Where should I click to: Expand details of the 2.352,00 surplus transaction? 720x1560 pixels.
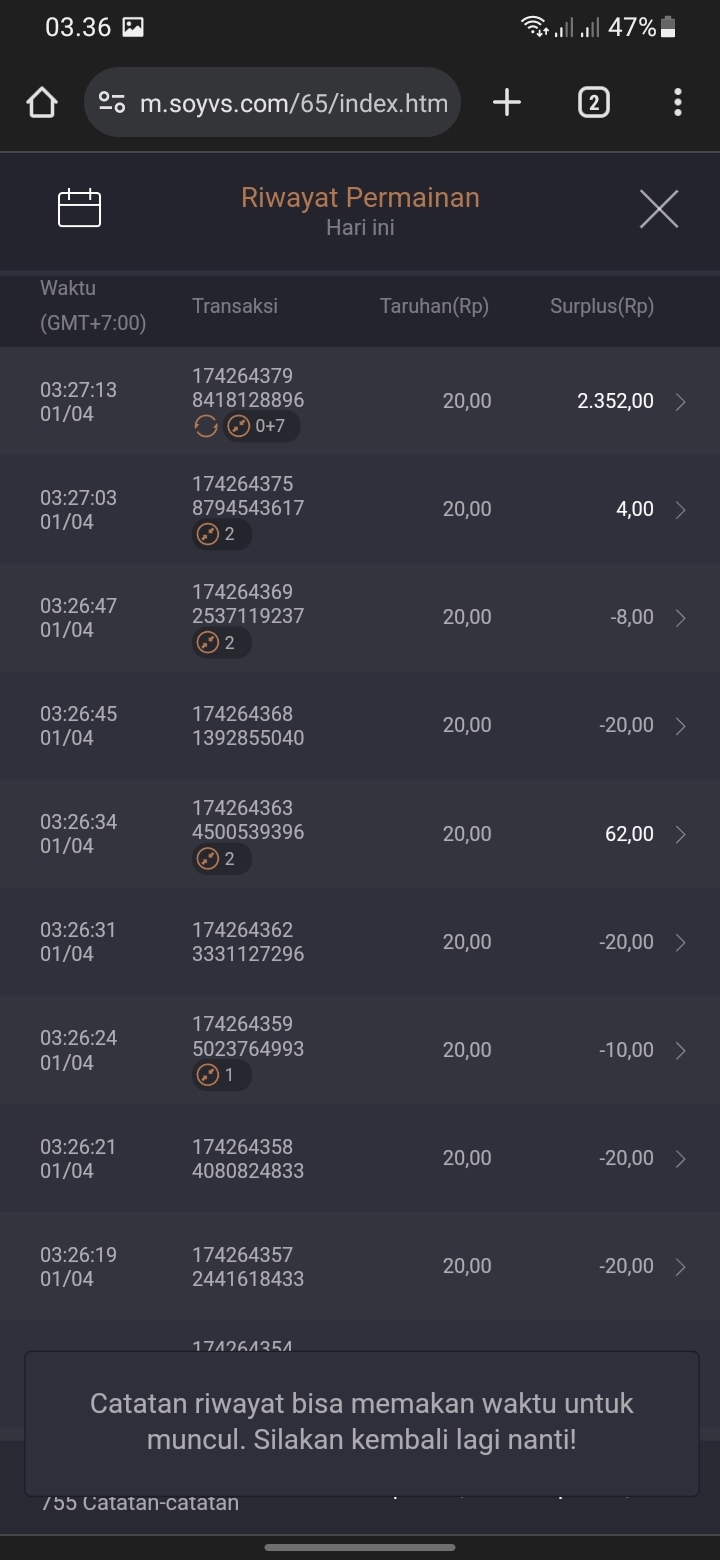pos(680,402)
